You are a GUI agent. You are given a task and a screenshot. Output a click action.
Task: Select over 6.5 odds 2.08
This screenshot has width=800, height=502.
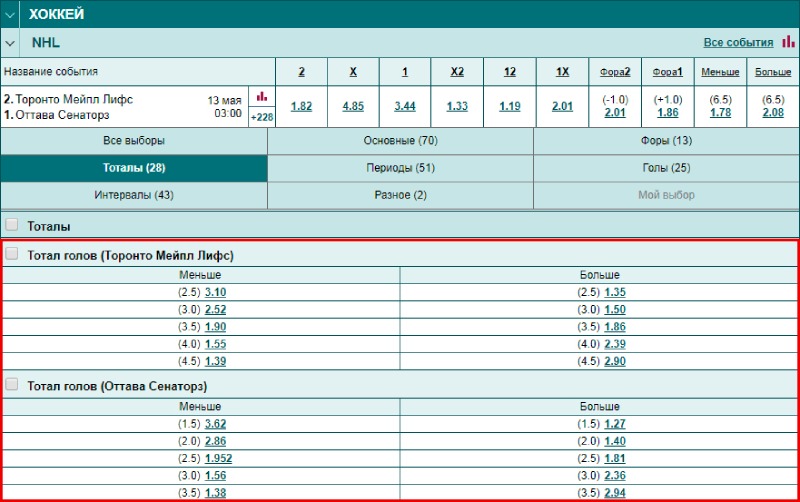pos(773,112)
